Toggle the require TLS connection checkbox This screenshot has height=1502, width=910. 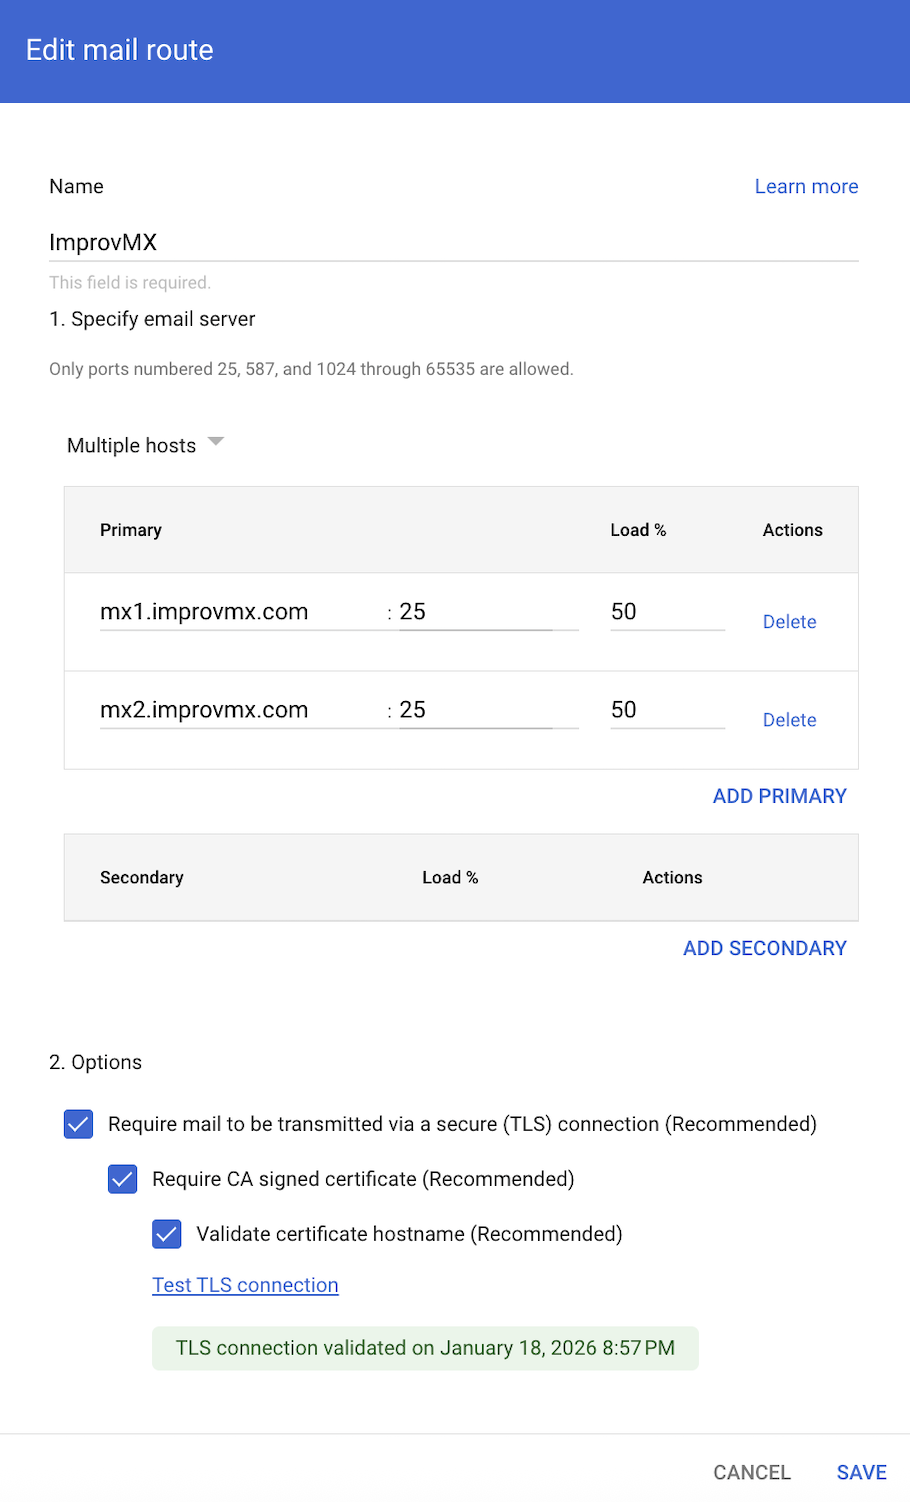pos(79,1124)
